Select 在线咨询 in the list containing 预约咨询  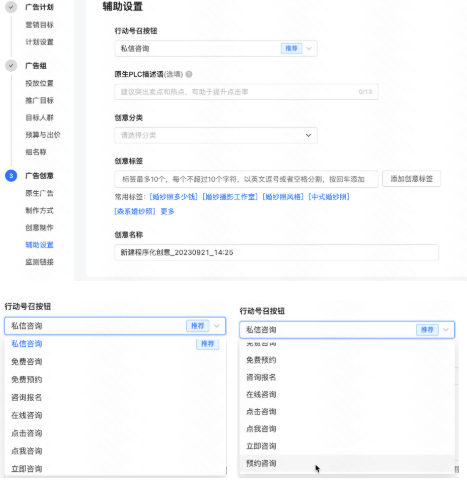tap(347, 395)
